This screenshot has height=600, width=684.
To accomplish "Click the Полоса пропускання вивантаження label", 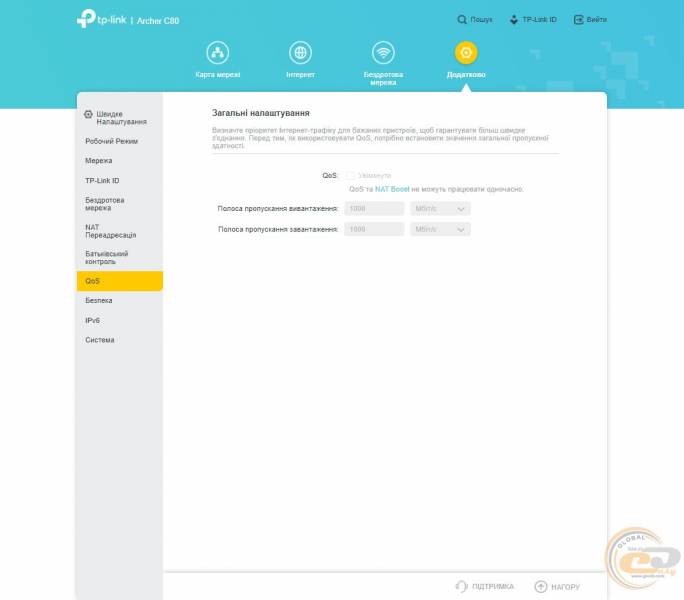I will (x=278, y=209).
